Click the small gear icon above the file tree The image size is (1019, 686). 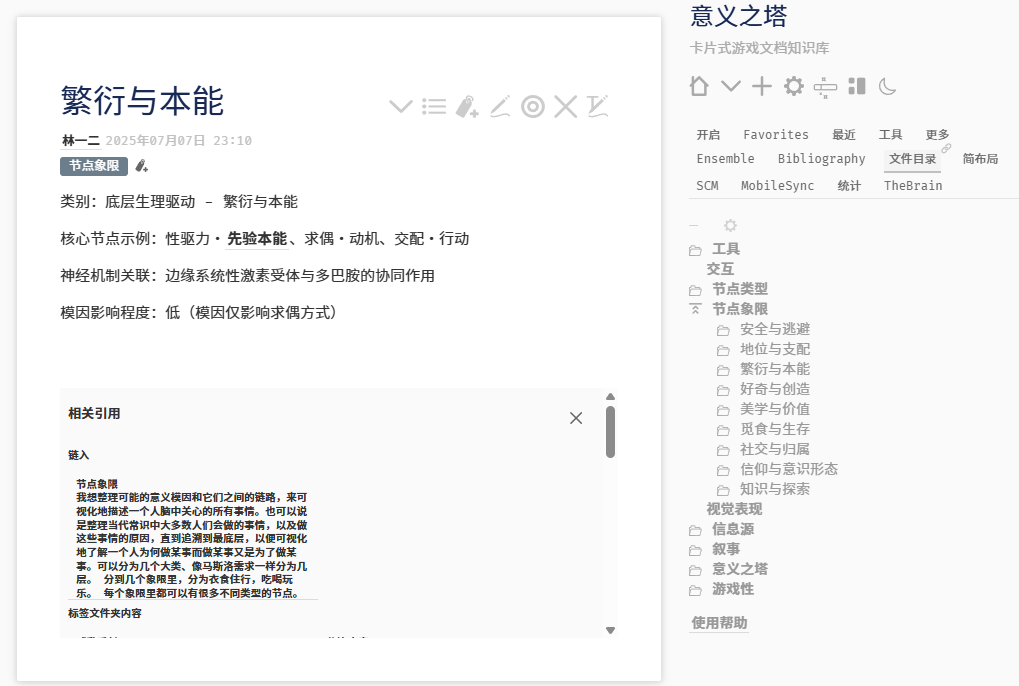(730, 225)
